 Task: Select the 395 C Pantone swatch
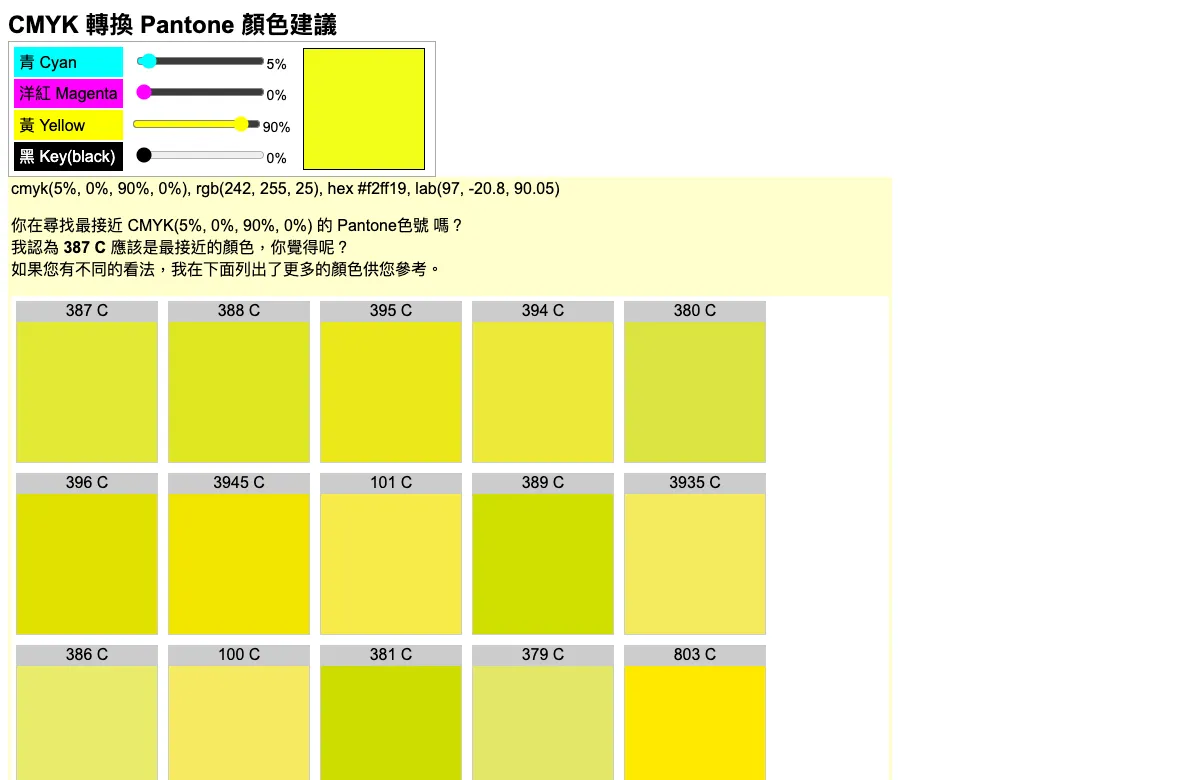[391, 382]
